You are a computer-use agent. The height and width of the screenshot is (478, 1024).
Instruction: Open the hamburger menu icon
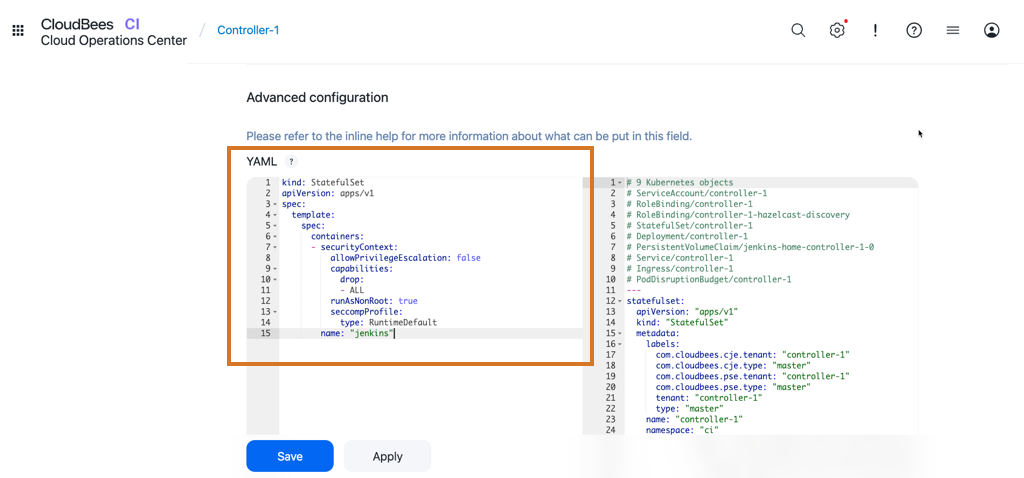point(953,31)
